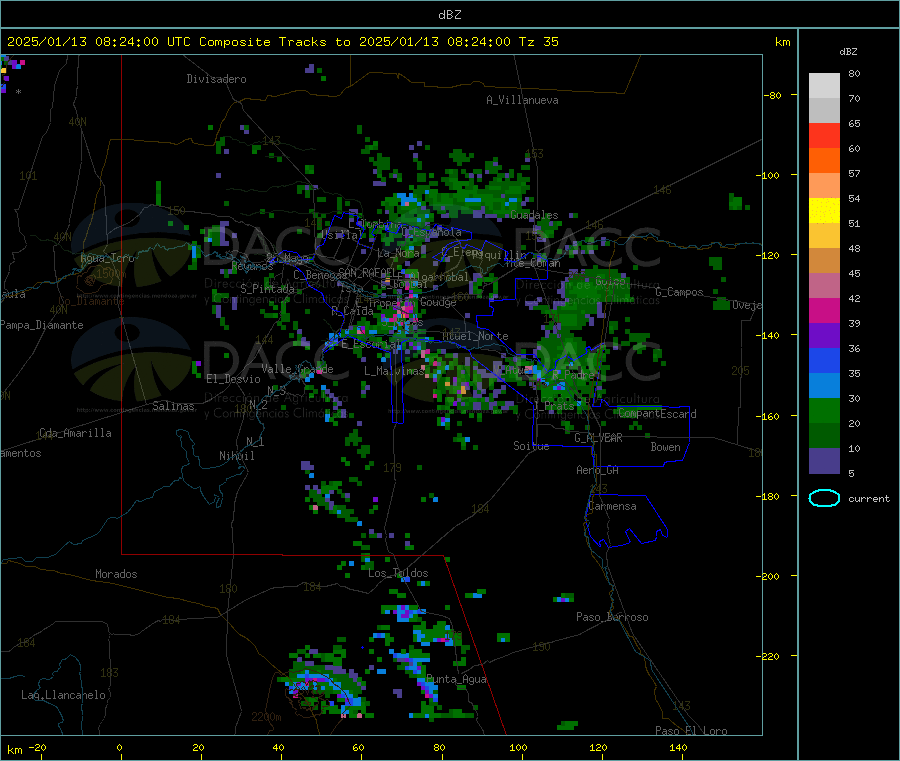Click the cyan current track oval icon
900x761 pixels.
(824, 498)
